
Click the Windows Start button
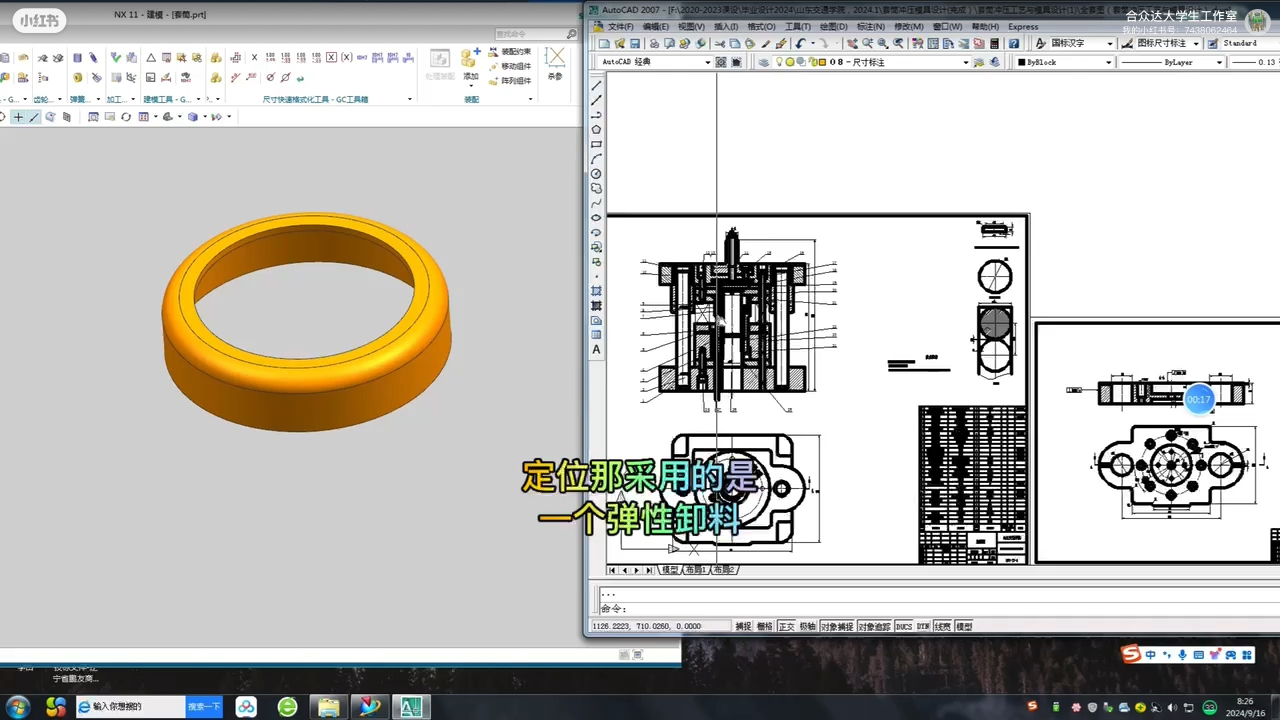pyautogui.click(x=18, y=706)
